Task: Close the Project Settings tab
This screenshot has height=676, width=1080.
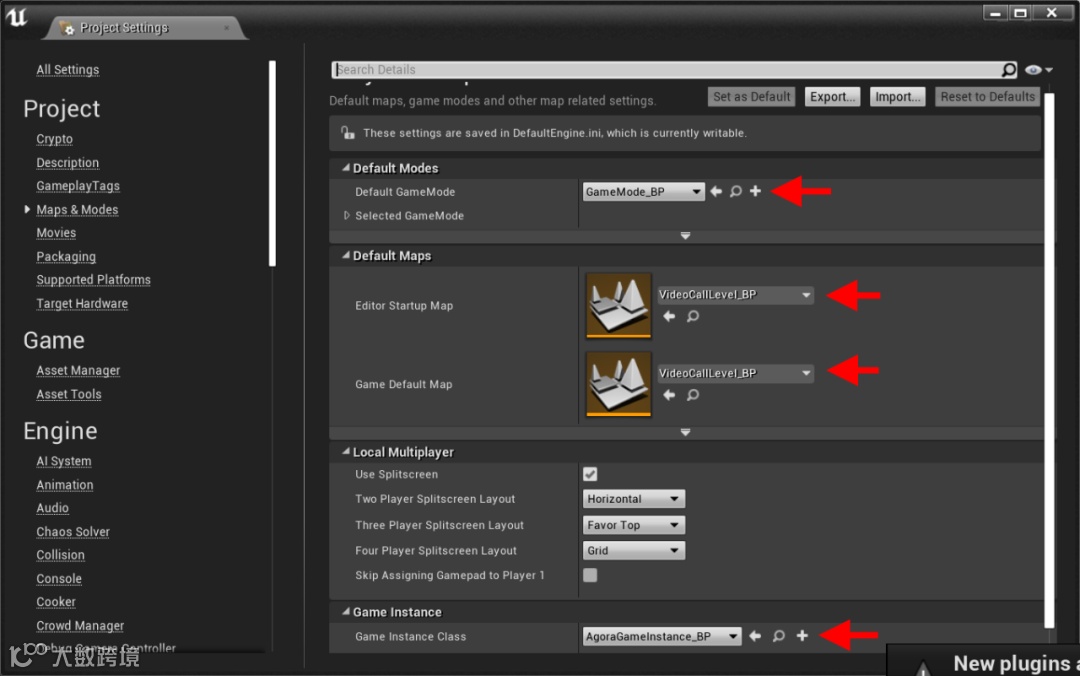Action: (x=227, y=28)
